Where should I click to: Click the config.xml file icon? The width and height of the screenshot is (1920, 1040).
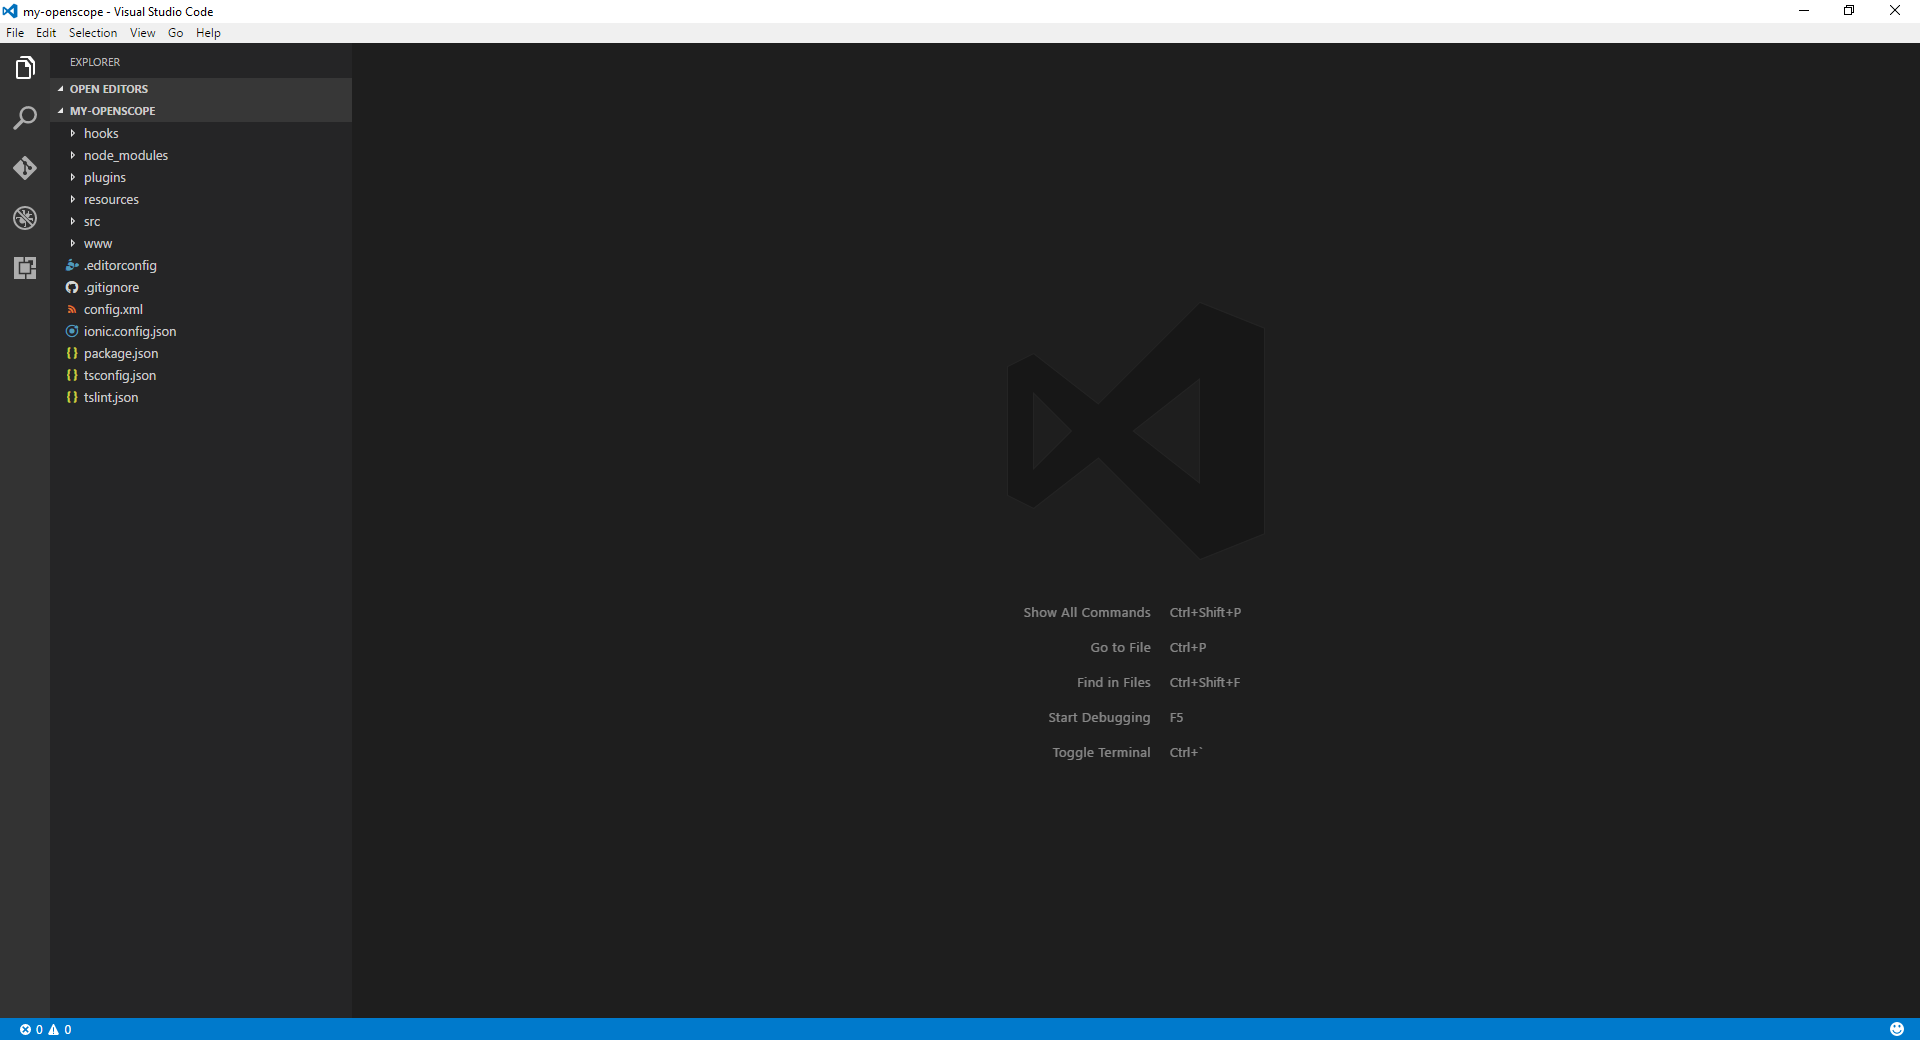(x=72, y=309)
